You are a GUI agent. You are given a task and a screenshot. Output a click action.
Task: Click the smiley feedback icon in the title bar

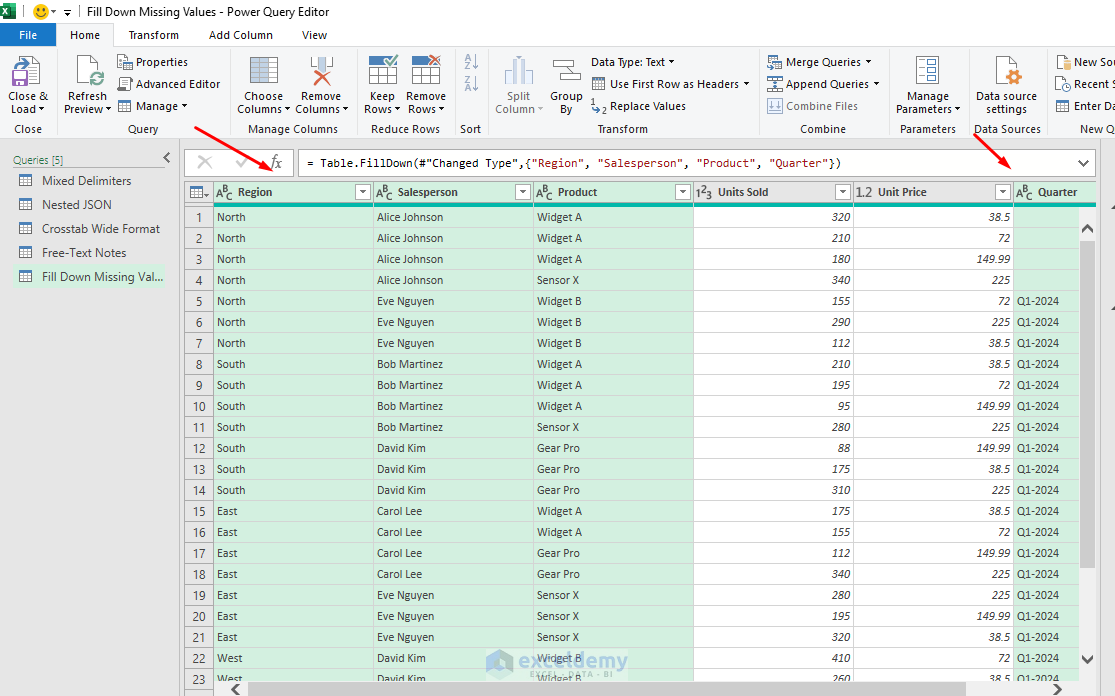click(x=41, y=12)
